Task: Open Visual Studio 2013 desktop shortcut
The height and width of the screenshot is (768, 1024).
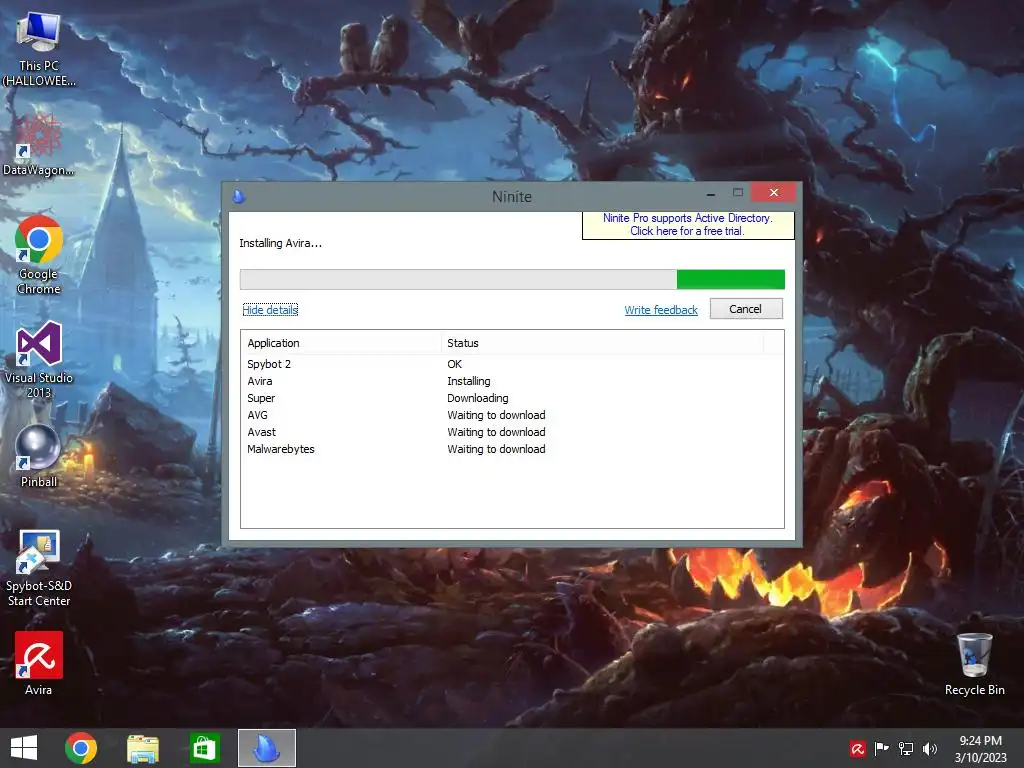Action: (39, 359)
